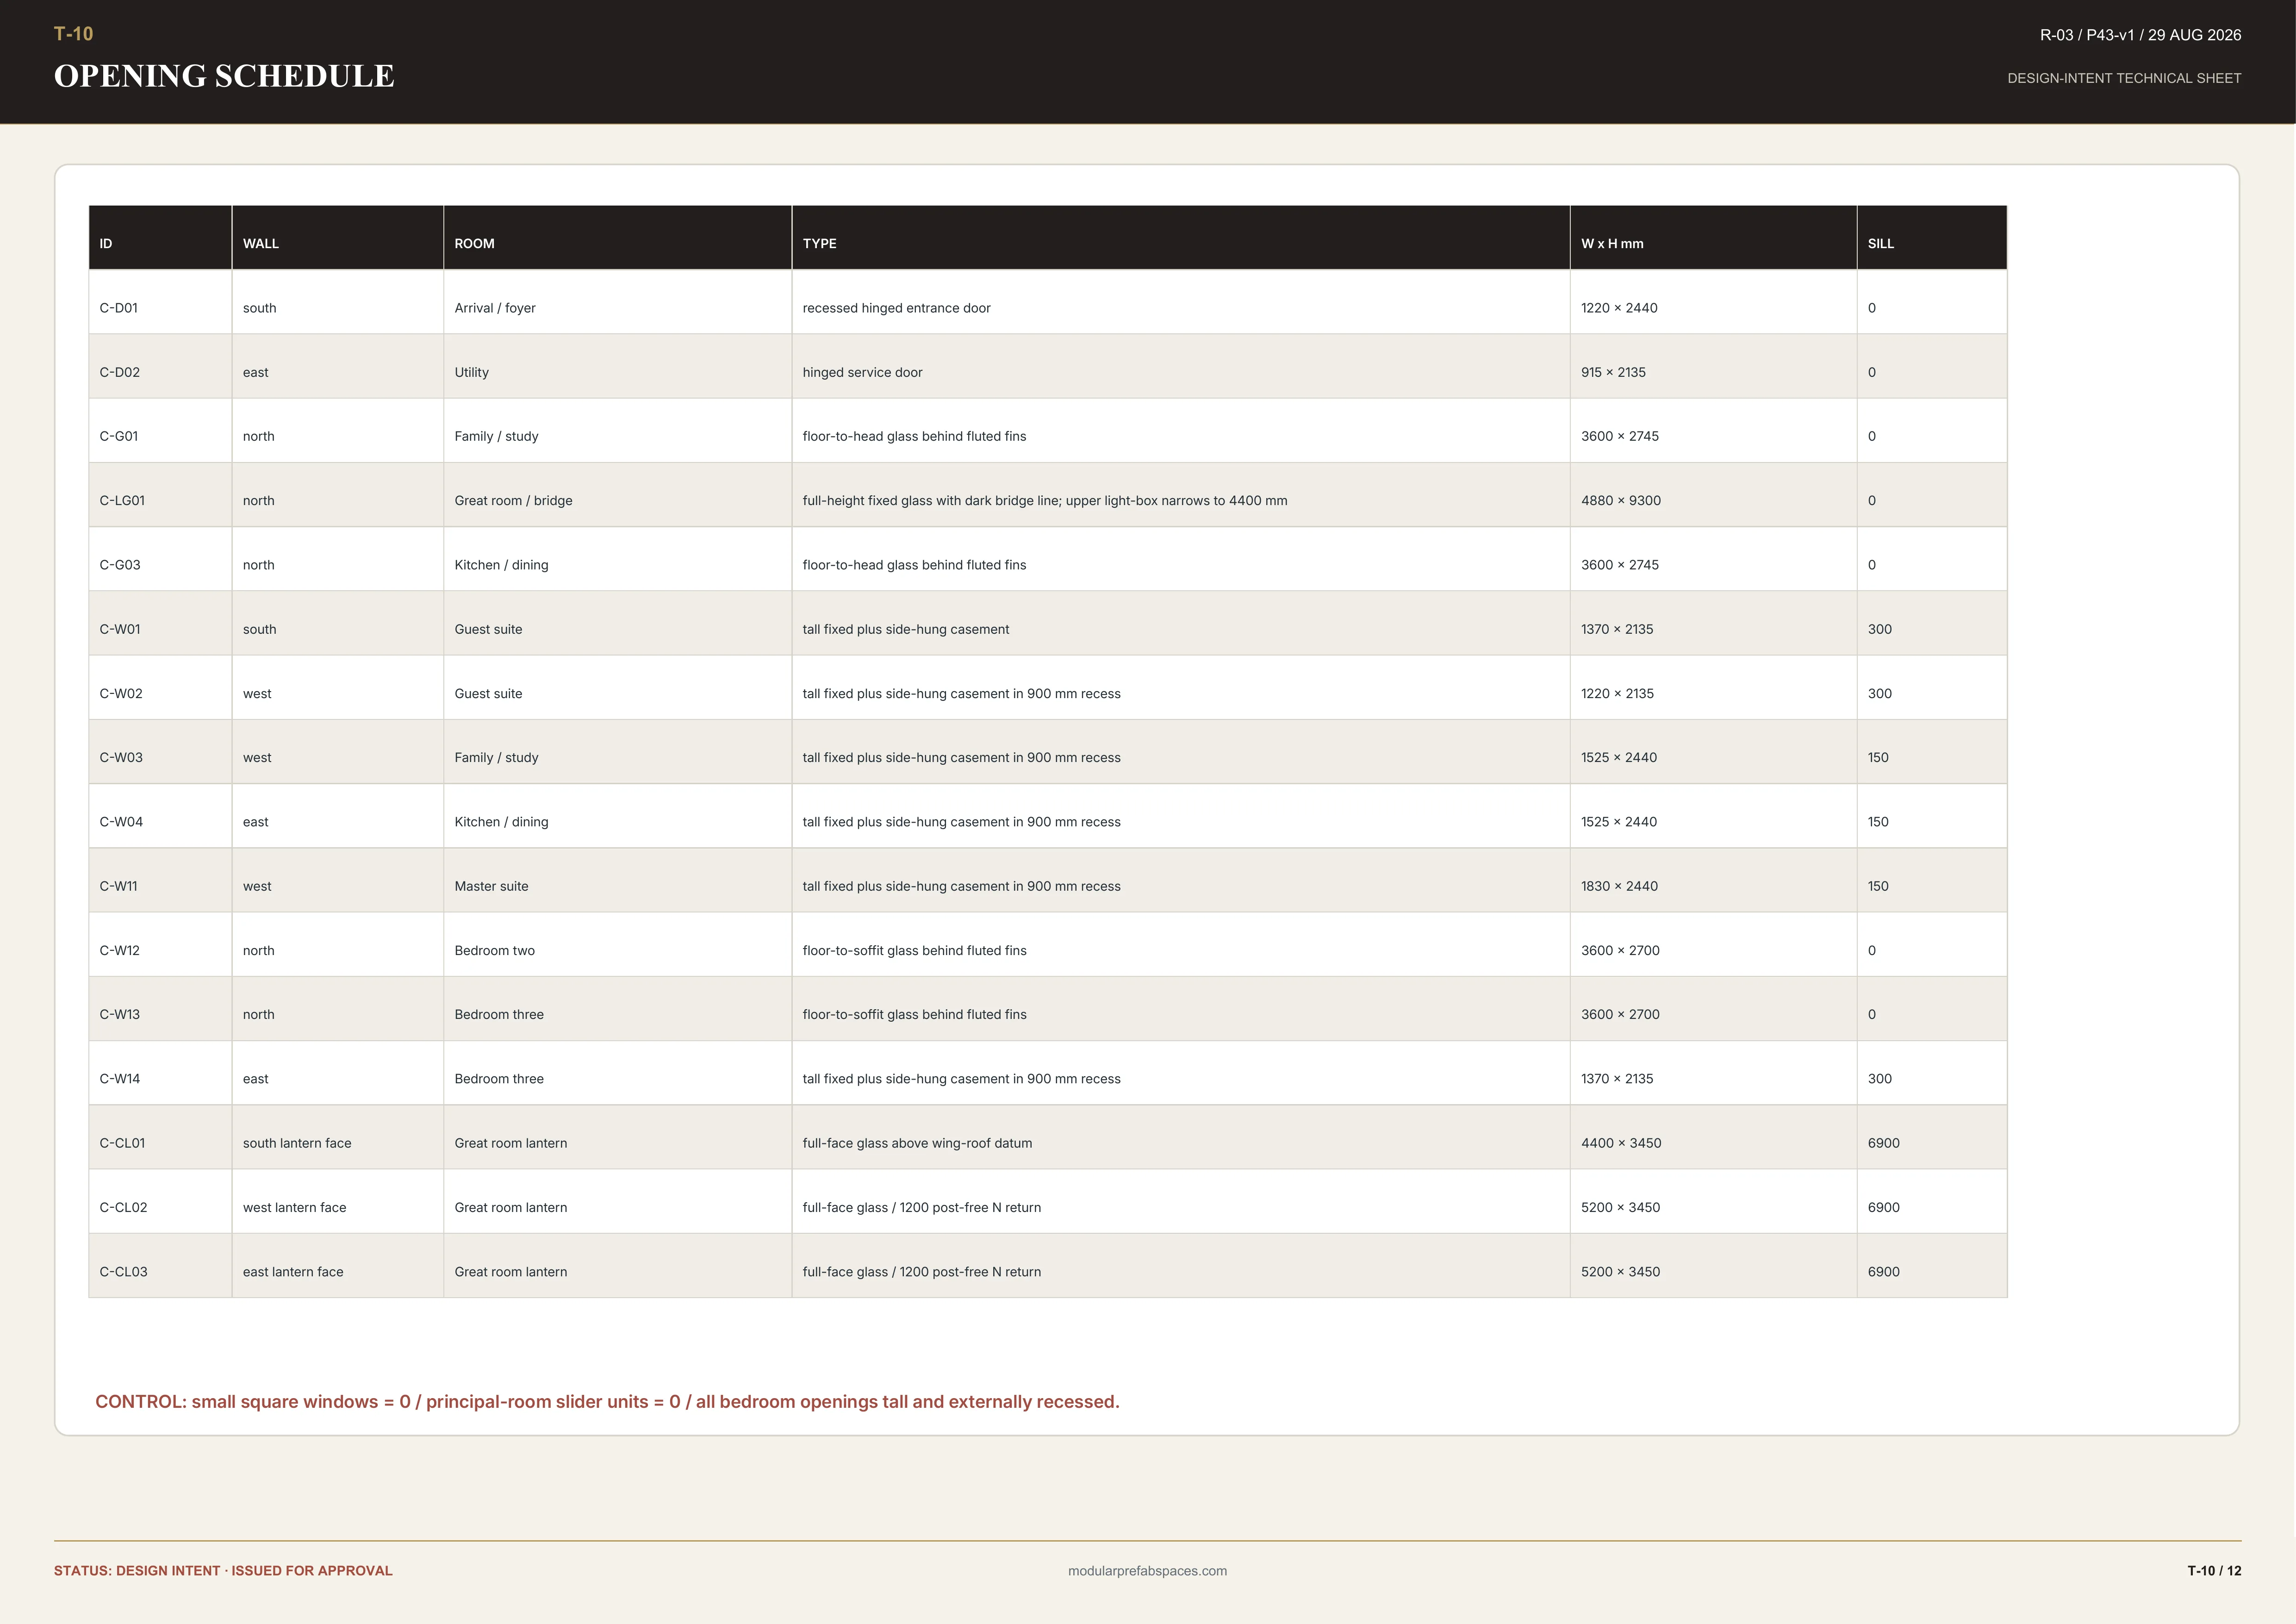This screenshot has width=2296, height=1624.
Task: Click the Bedroom two room cell
Action: 618,944
